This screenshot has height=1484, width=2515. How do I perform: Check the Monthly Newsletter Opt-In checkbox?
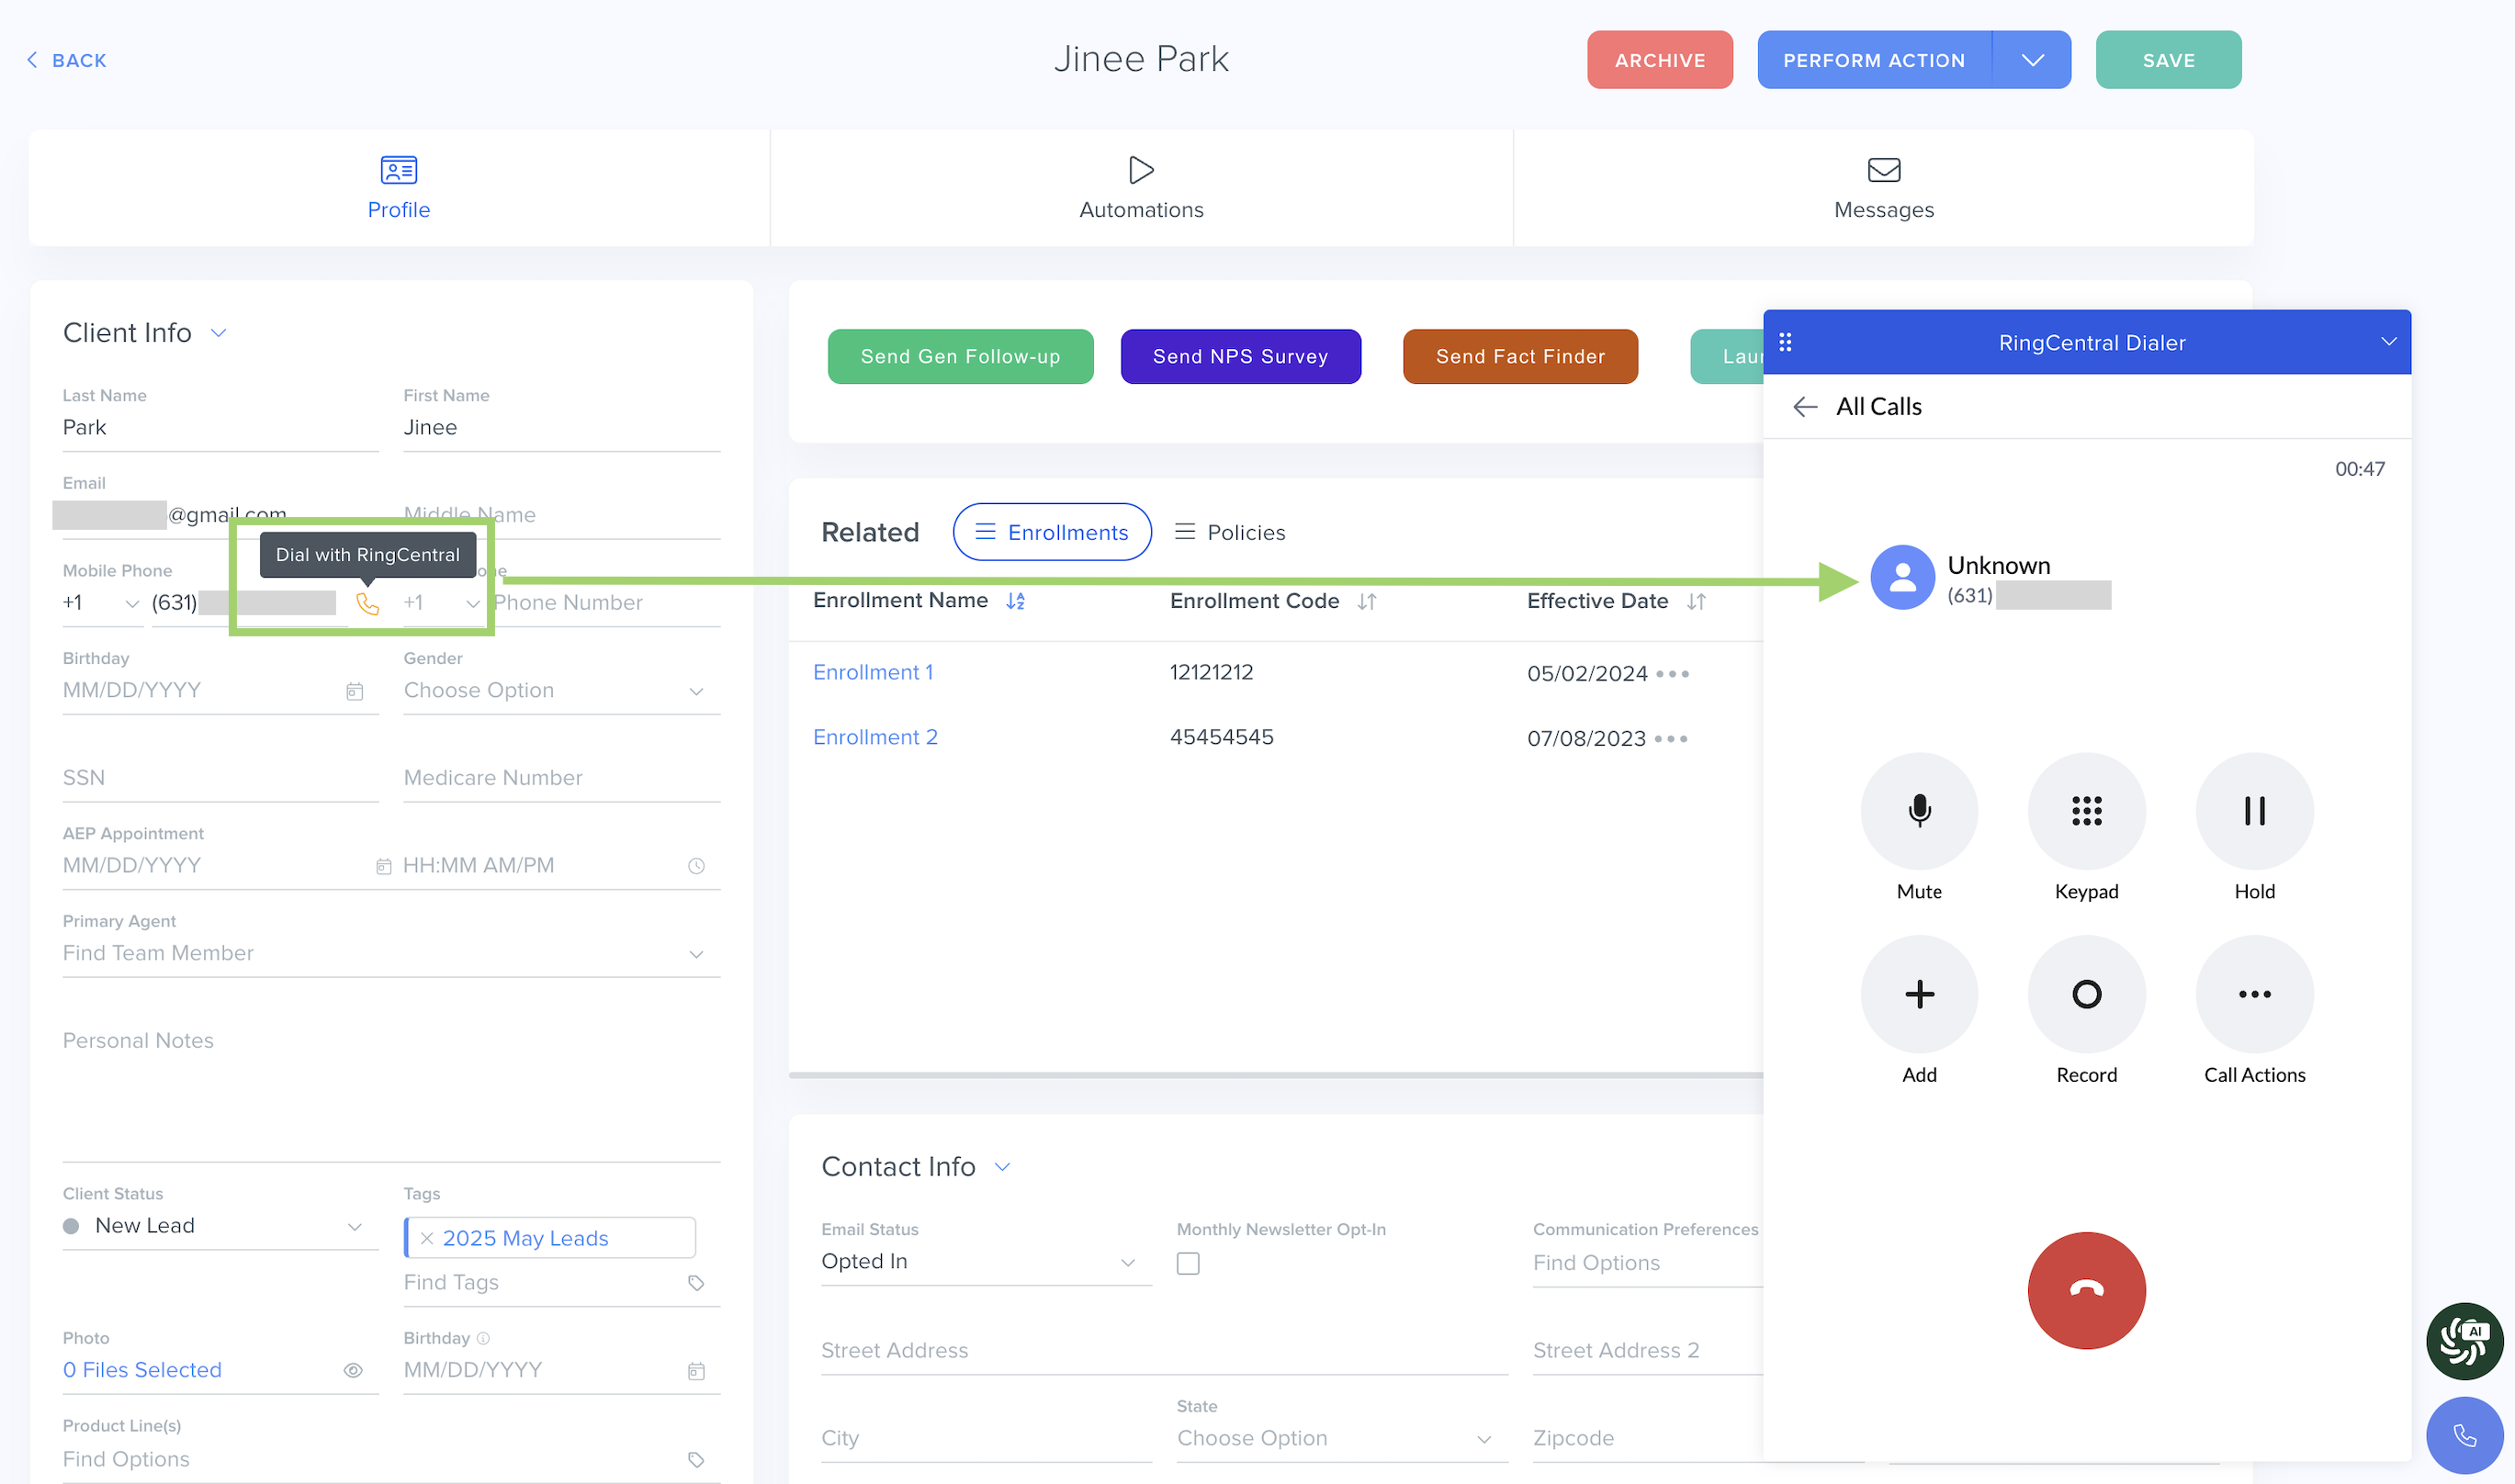[1187, 1263]
